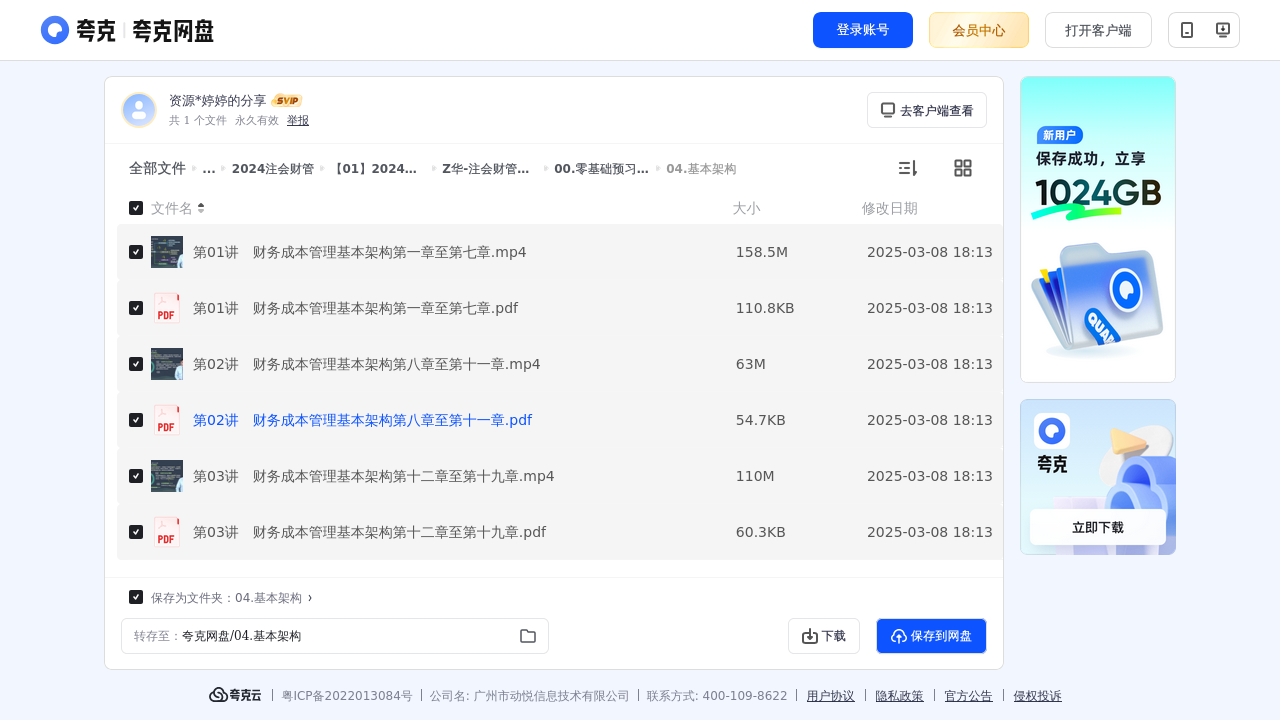1280x720 pixels.
Task: Click the Quark logo icon
Action: [x=55, y=30]
